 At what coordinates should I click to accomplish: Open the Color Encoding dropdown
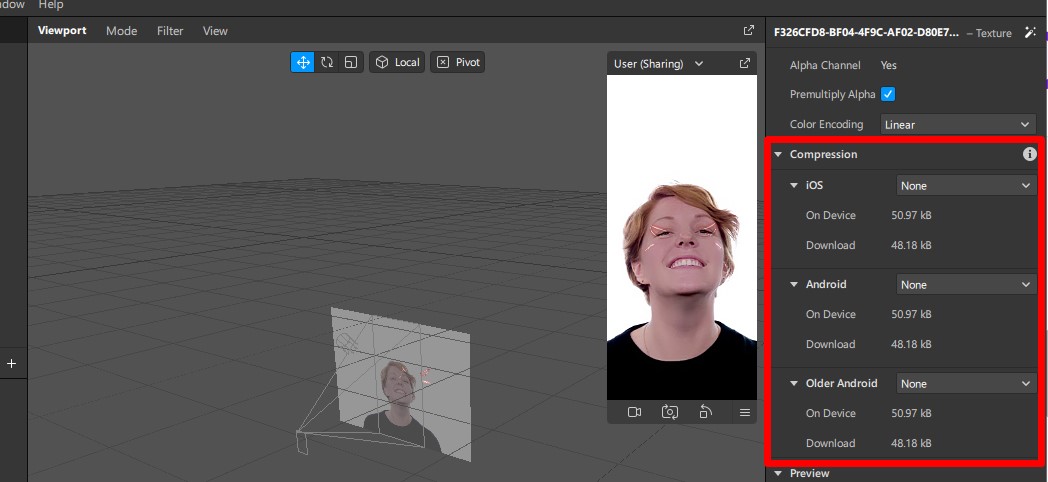coord(958,124)
